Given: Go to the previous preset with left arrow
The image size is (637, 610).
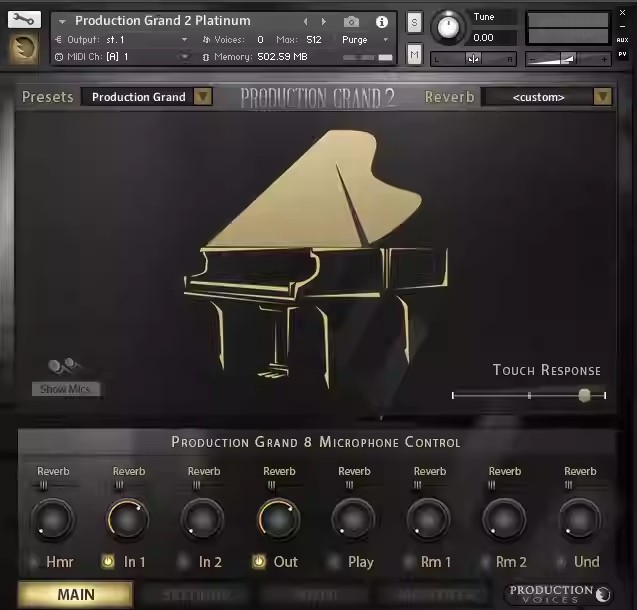Looking at the screenshot, I should tap(308, 21).
